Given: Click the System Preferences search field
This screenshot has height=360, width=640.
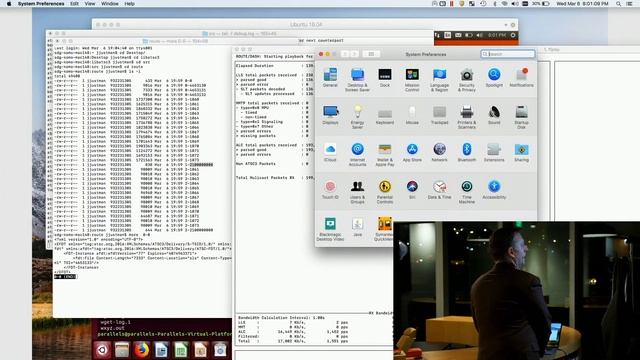Looking at the screenshot, I should click(x=507, y=54).
